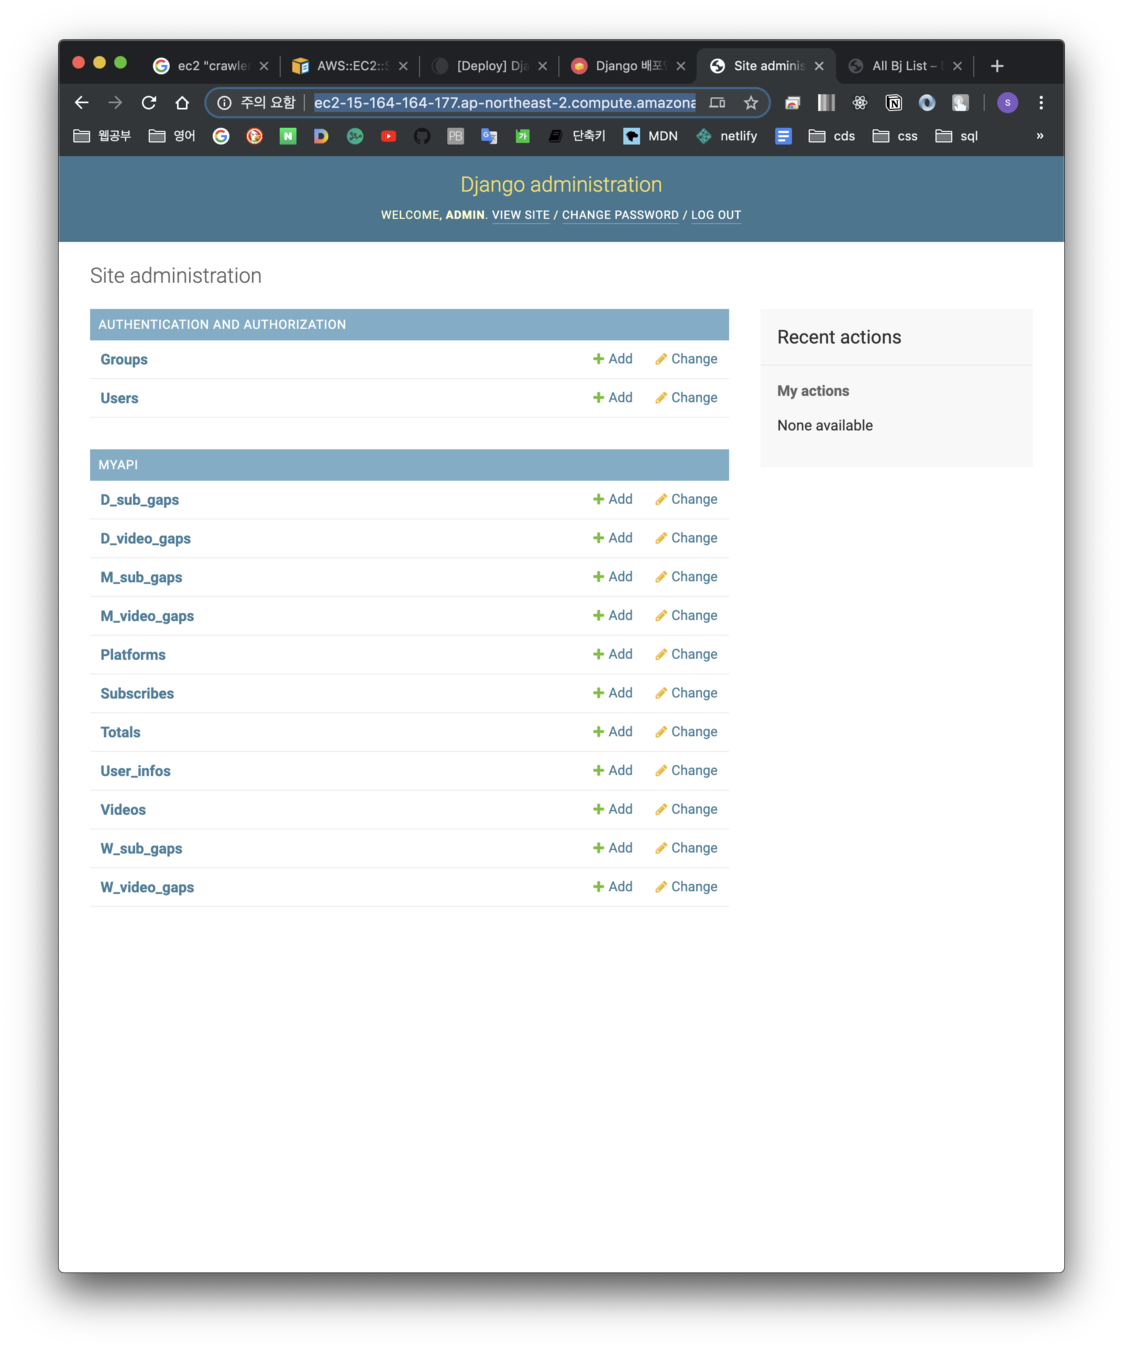The image size is (1123, 1350).
Task: Click the Google bookmark icon
Action: tap(221, 136)
